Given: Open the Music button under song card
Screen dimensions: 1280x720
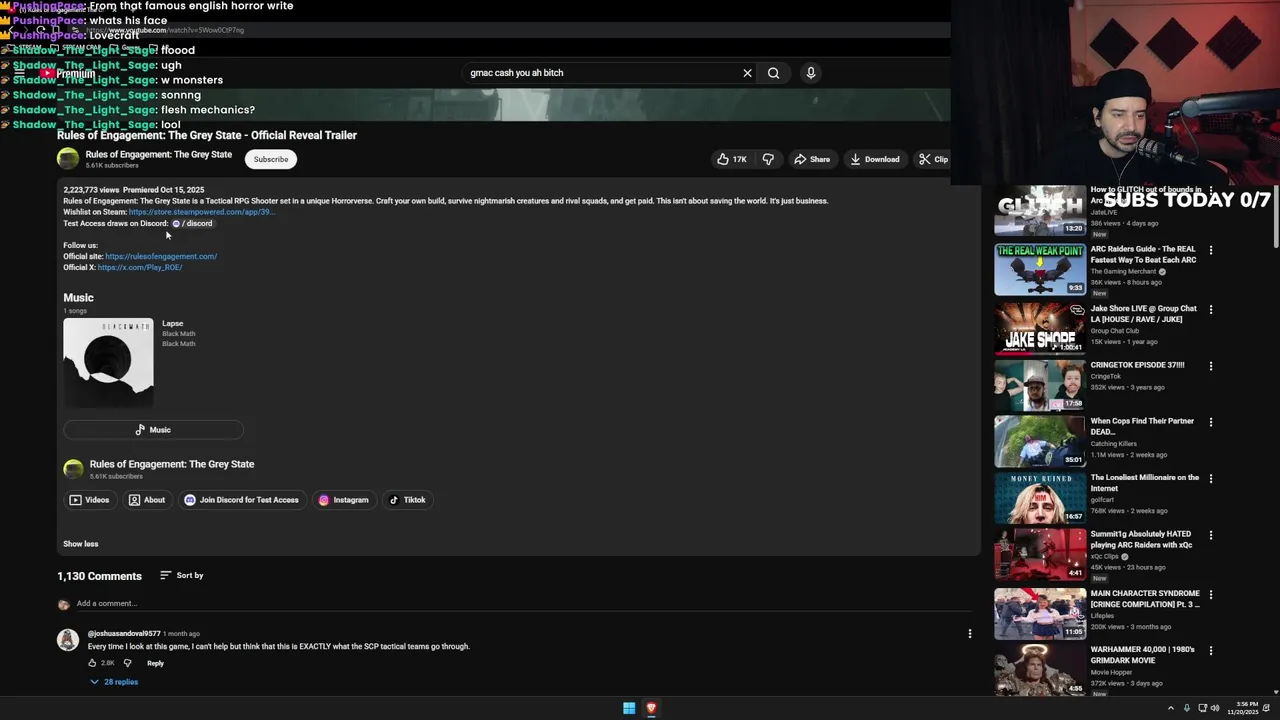Looking at the screenshot, I should tap(153, 430).
